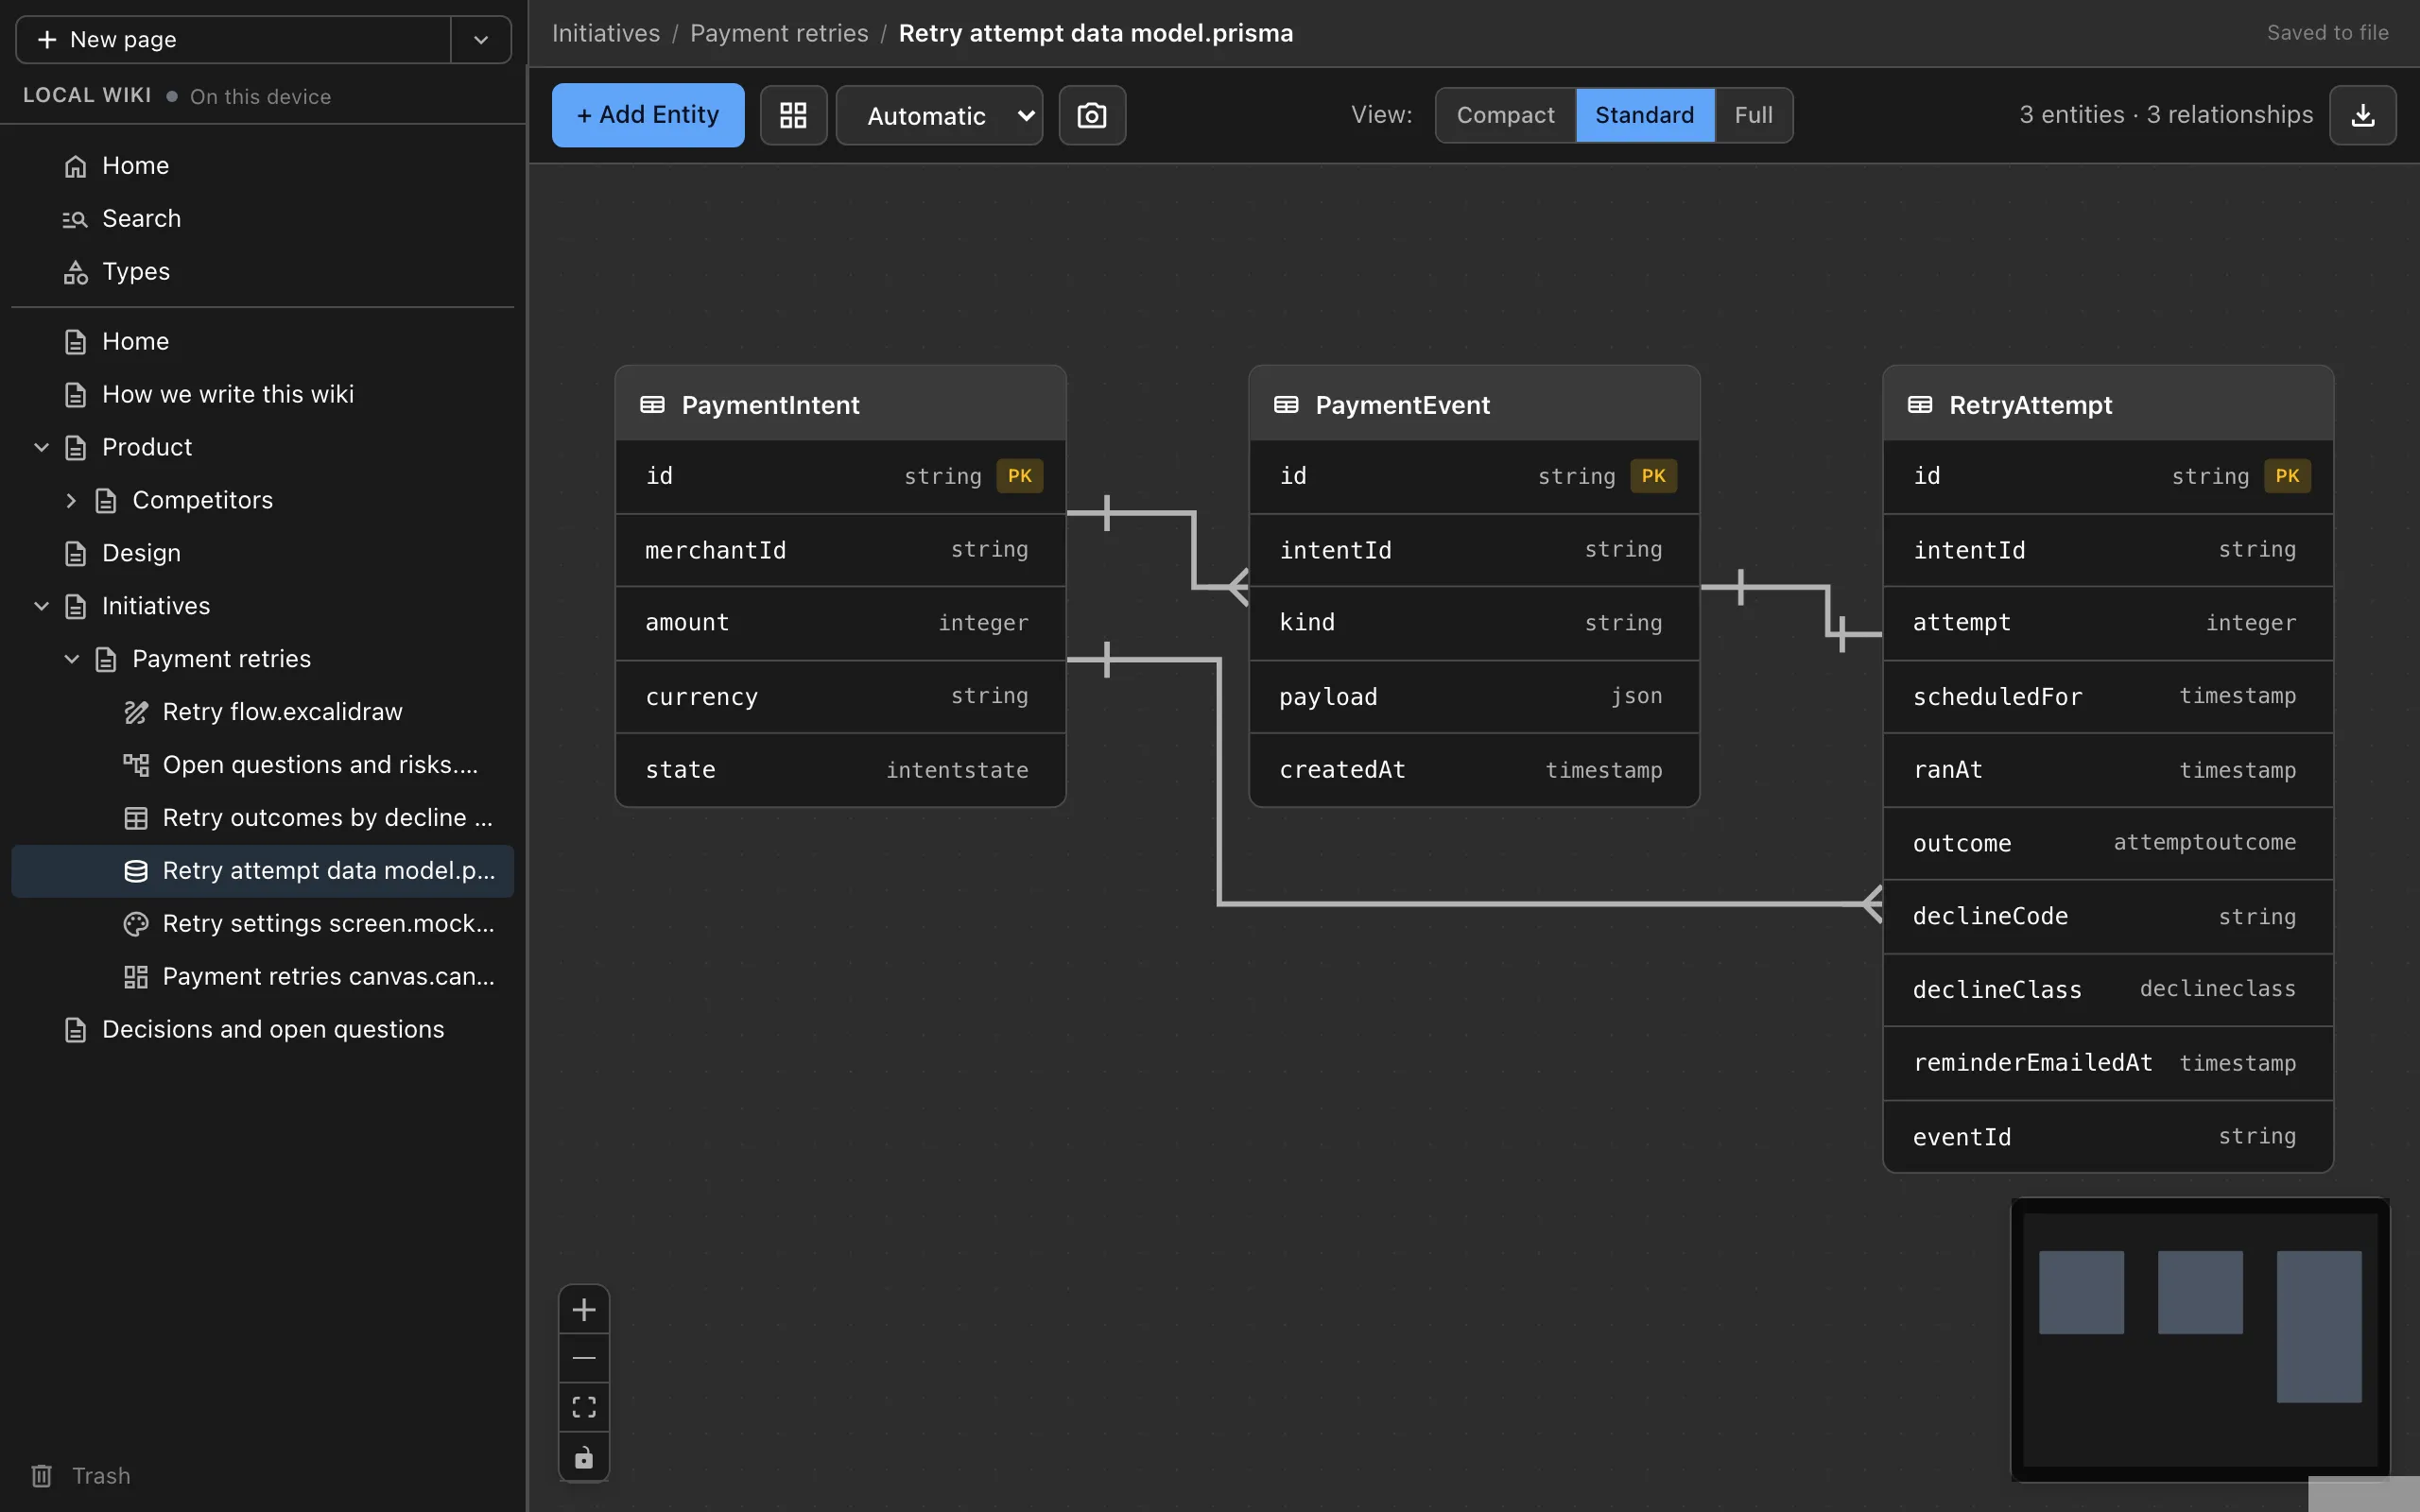Viewport: 2420px width, 1512px height.
Task: Open Types in the sidebar
Action: coord(262,271)
